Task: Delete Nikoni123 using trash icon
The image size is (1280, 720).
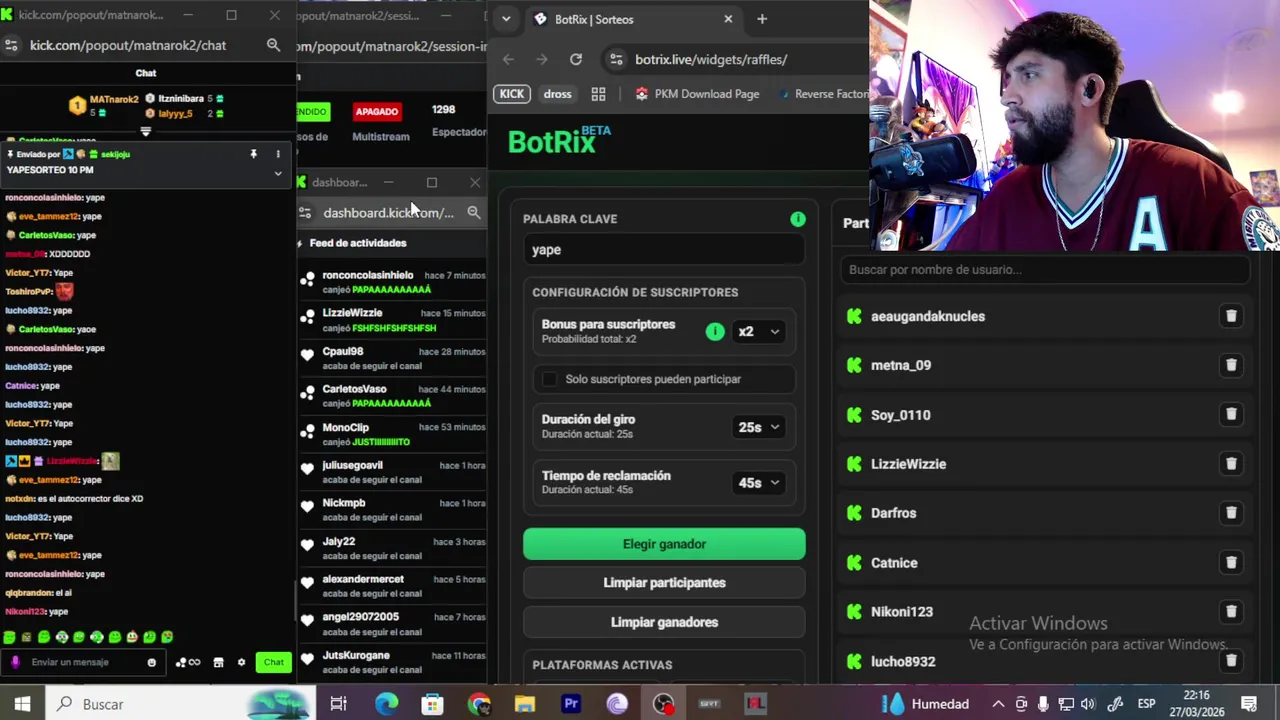Action: tap(1231, 611)
